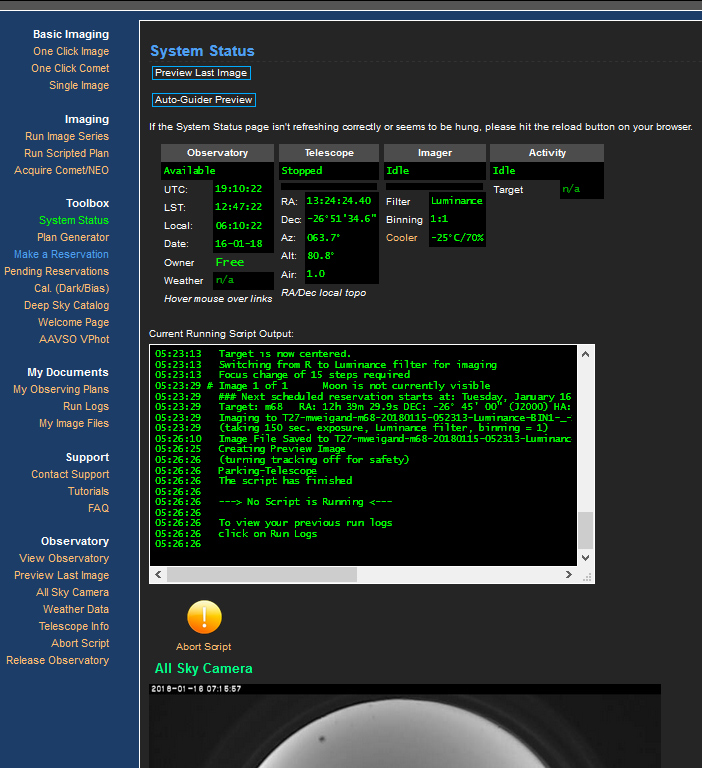Go to Run Image Series
This screenshot has height=768, width=702.
coord(66,136)
